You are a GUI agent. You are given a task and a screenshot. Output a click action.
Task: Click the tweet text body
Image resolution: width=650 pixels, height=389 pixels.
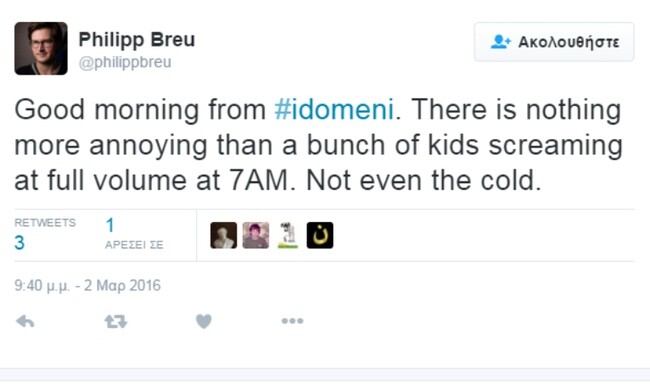(x=318, y=145)
